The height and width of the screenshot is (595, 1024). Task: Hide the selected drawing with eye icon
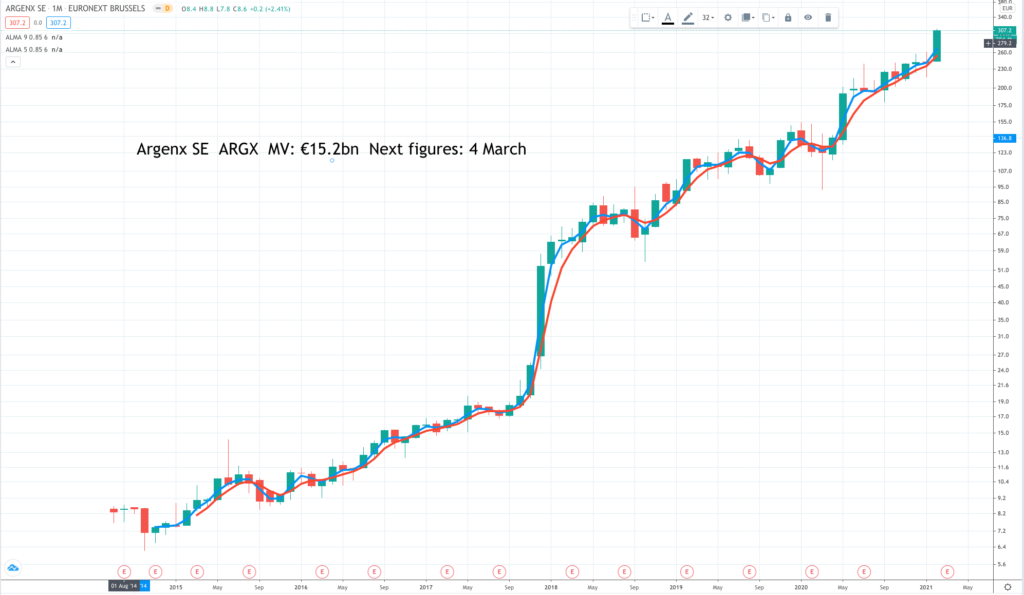[808, 18]
